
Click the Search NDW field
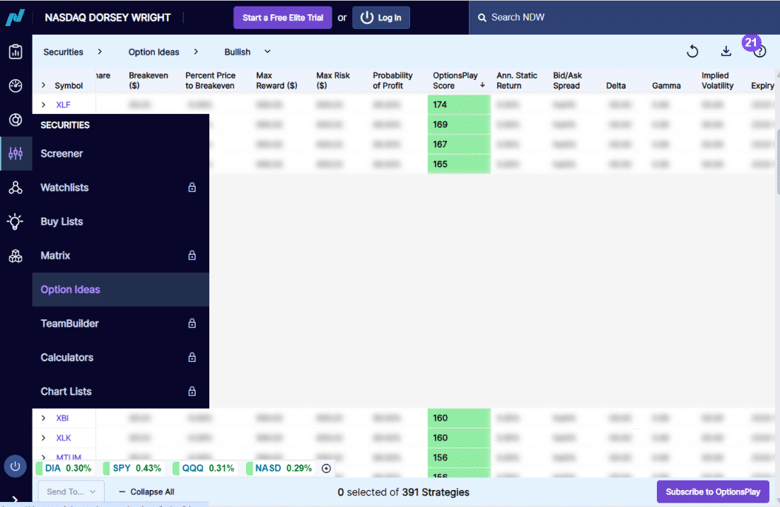[x=624, y=17]
